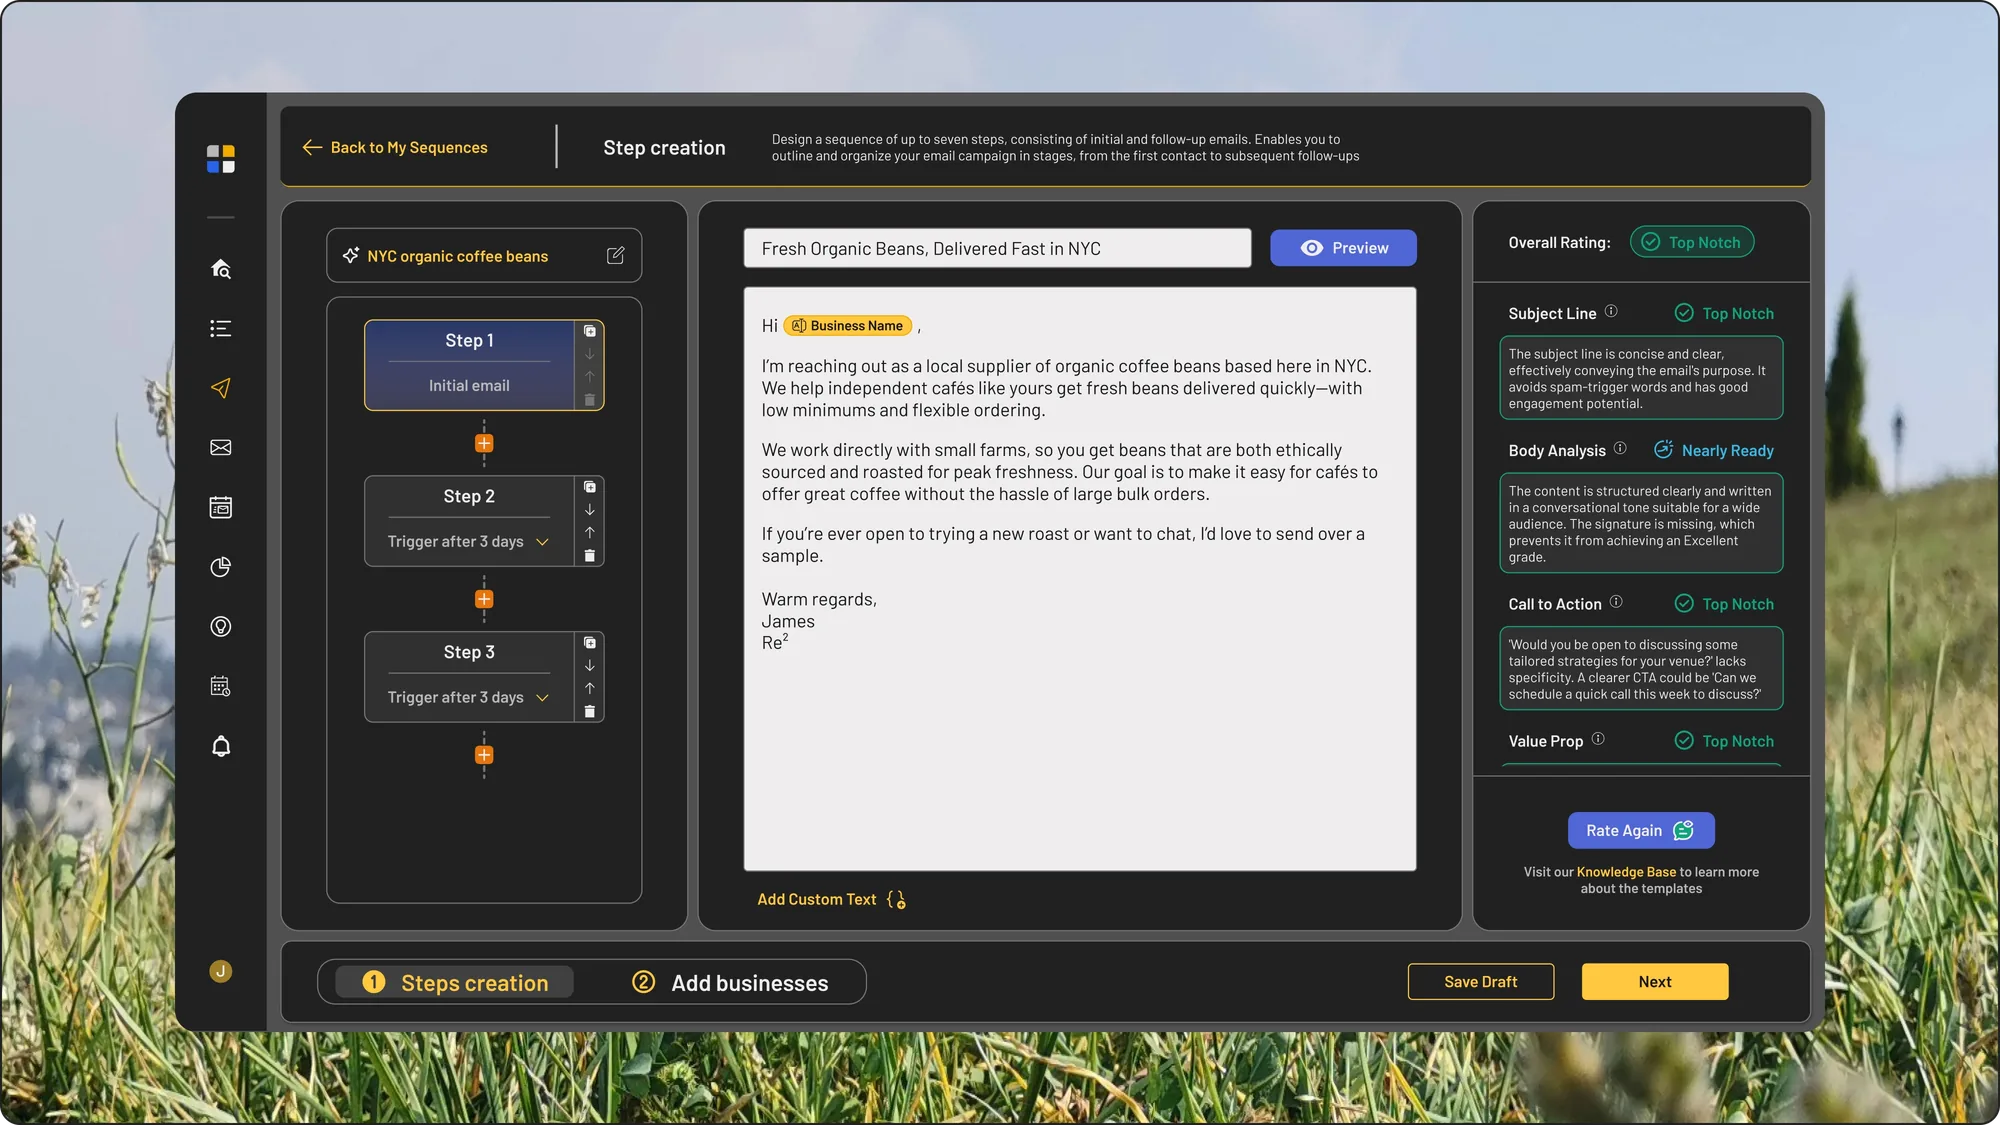Click the user avatar J icon

(x=221, y=971)
